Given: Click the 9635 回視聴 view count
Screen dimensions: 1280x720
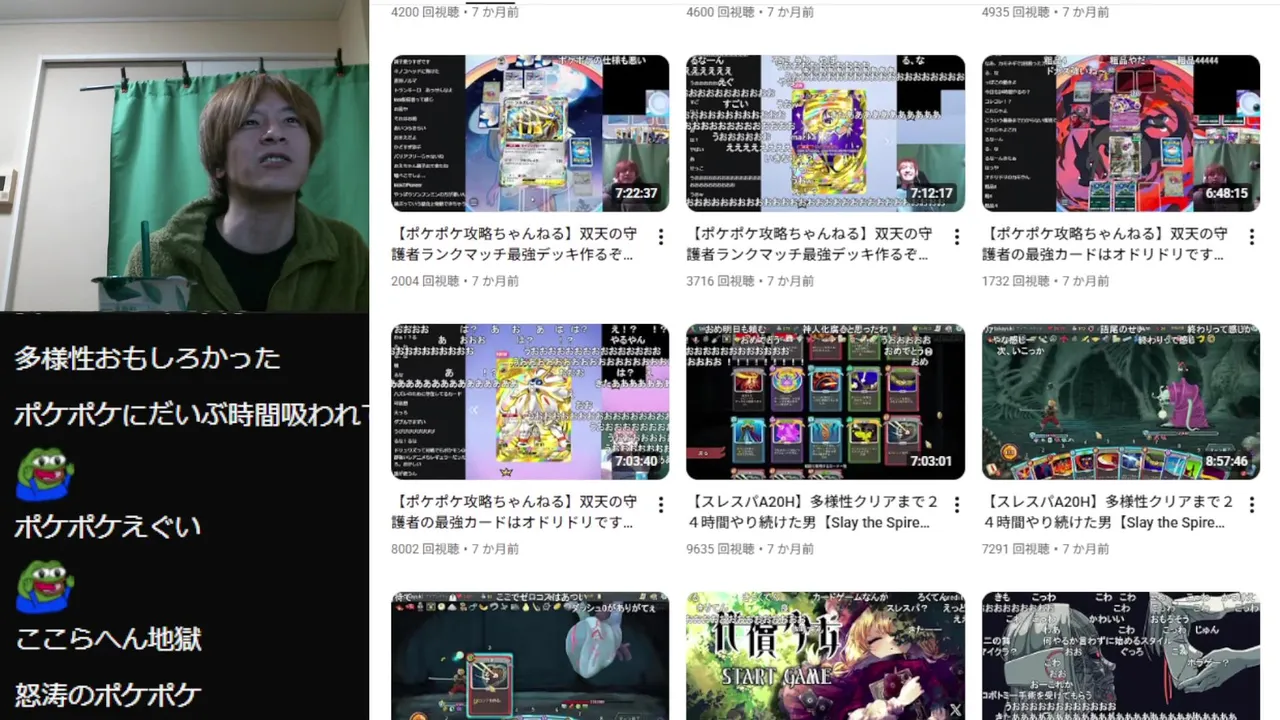Looking at the screenshot, I should [x=720, y=549].
